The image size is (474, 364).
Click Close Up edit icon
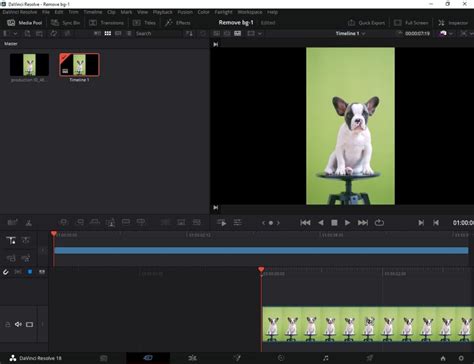(x=110, y=222)
